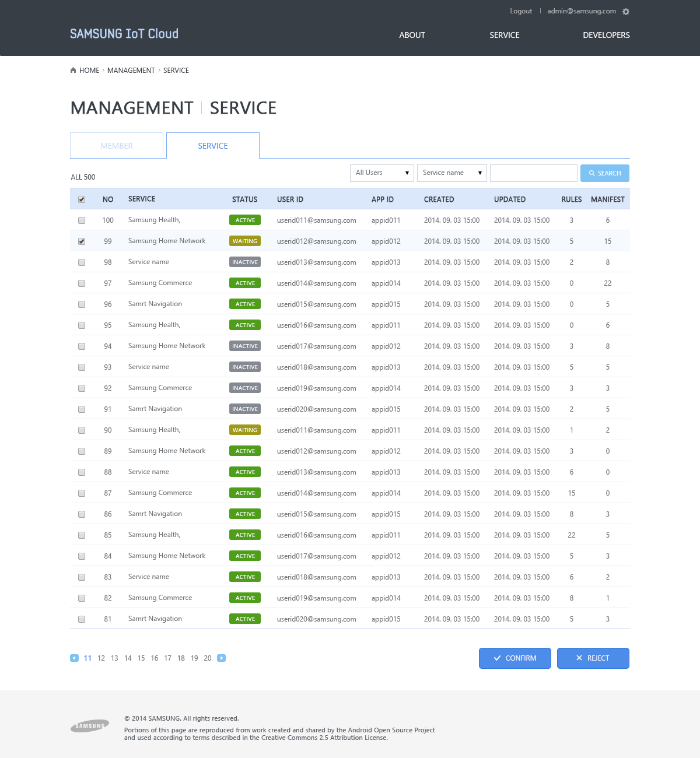
Task: Go to previous pagination set arrow
Action: (74, 658)
